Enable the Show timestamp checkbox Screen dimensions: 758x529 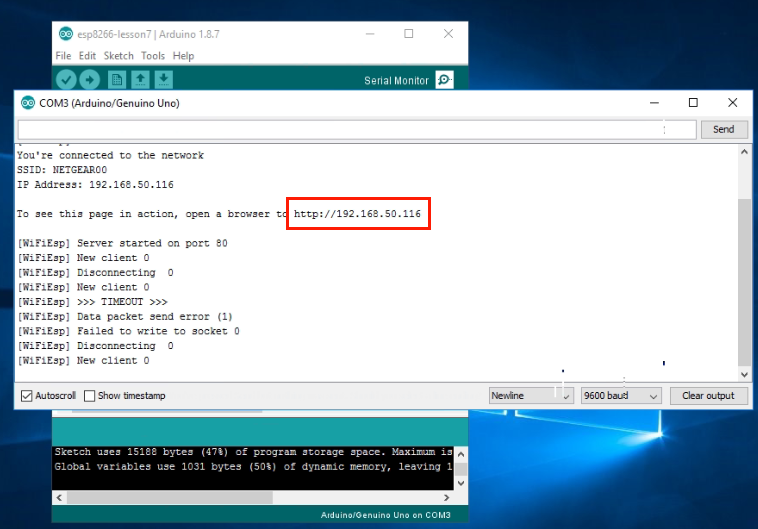click(x=89, y=396)
